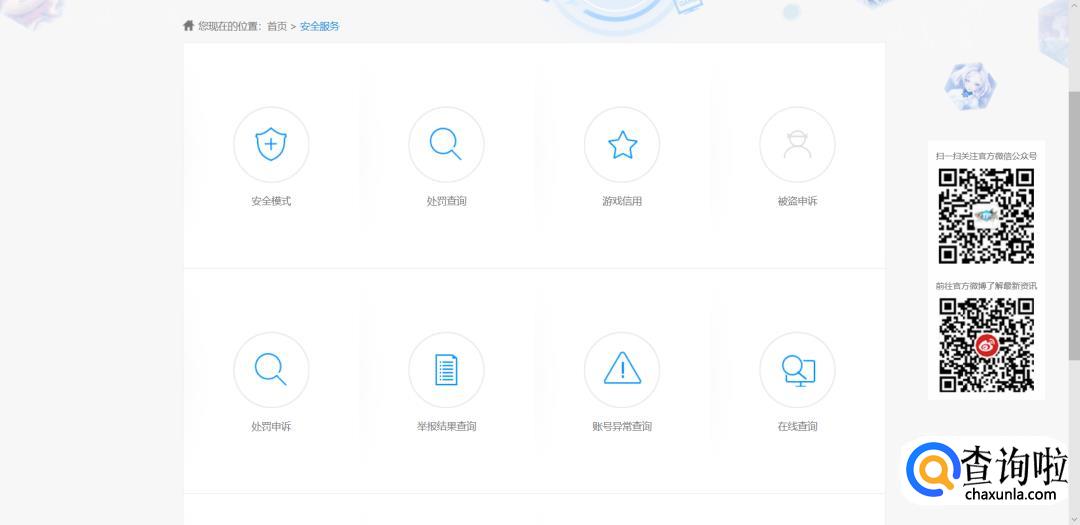Click the 账号异常查询 label

pos(622,426)
